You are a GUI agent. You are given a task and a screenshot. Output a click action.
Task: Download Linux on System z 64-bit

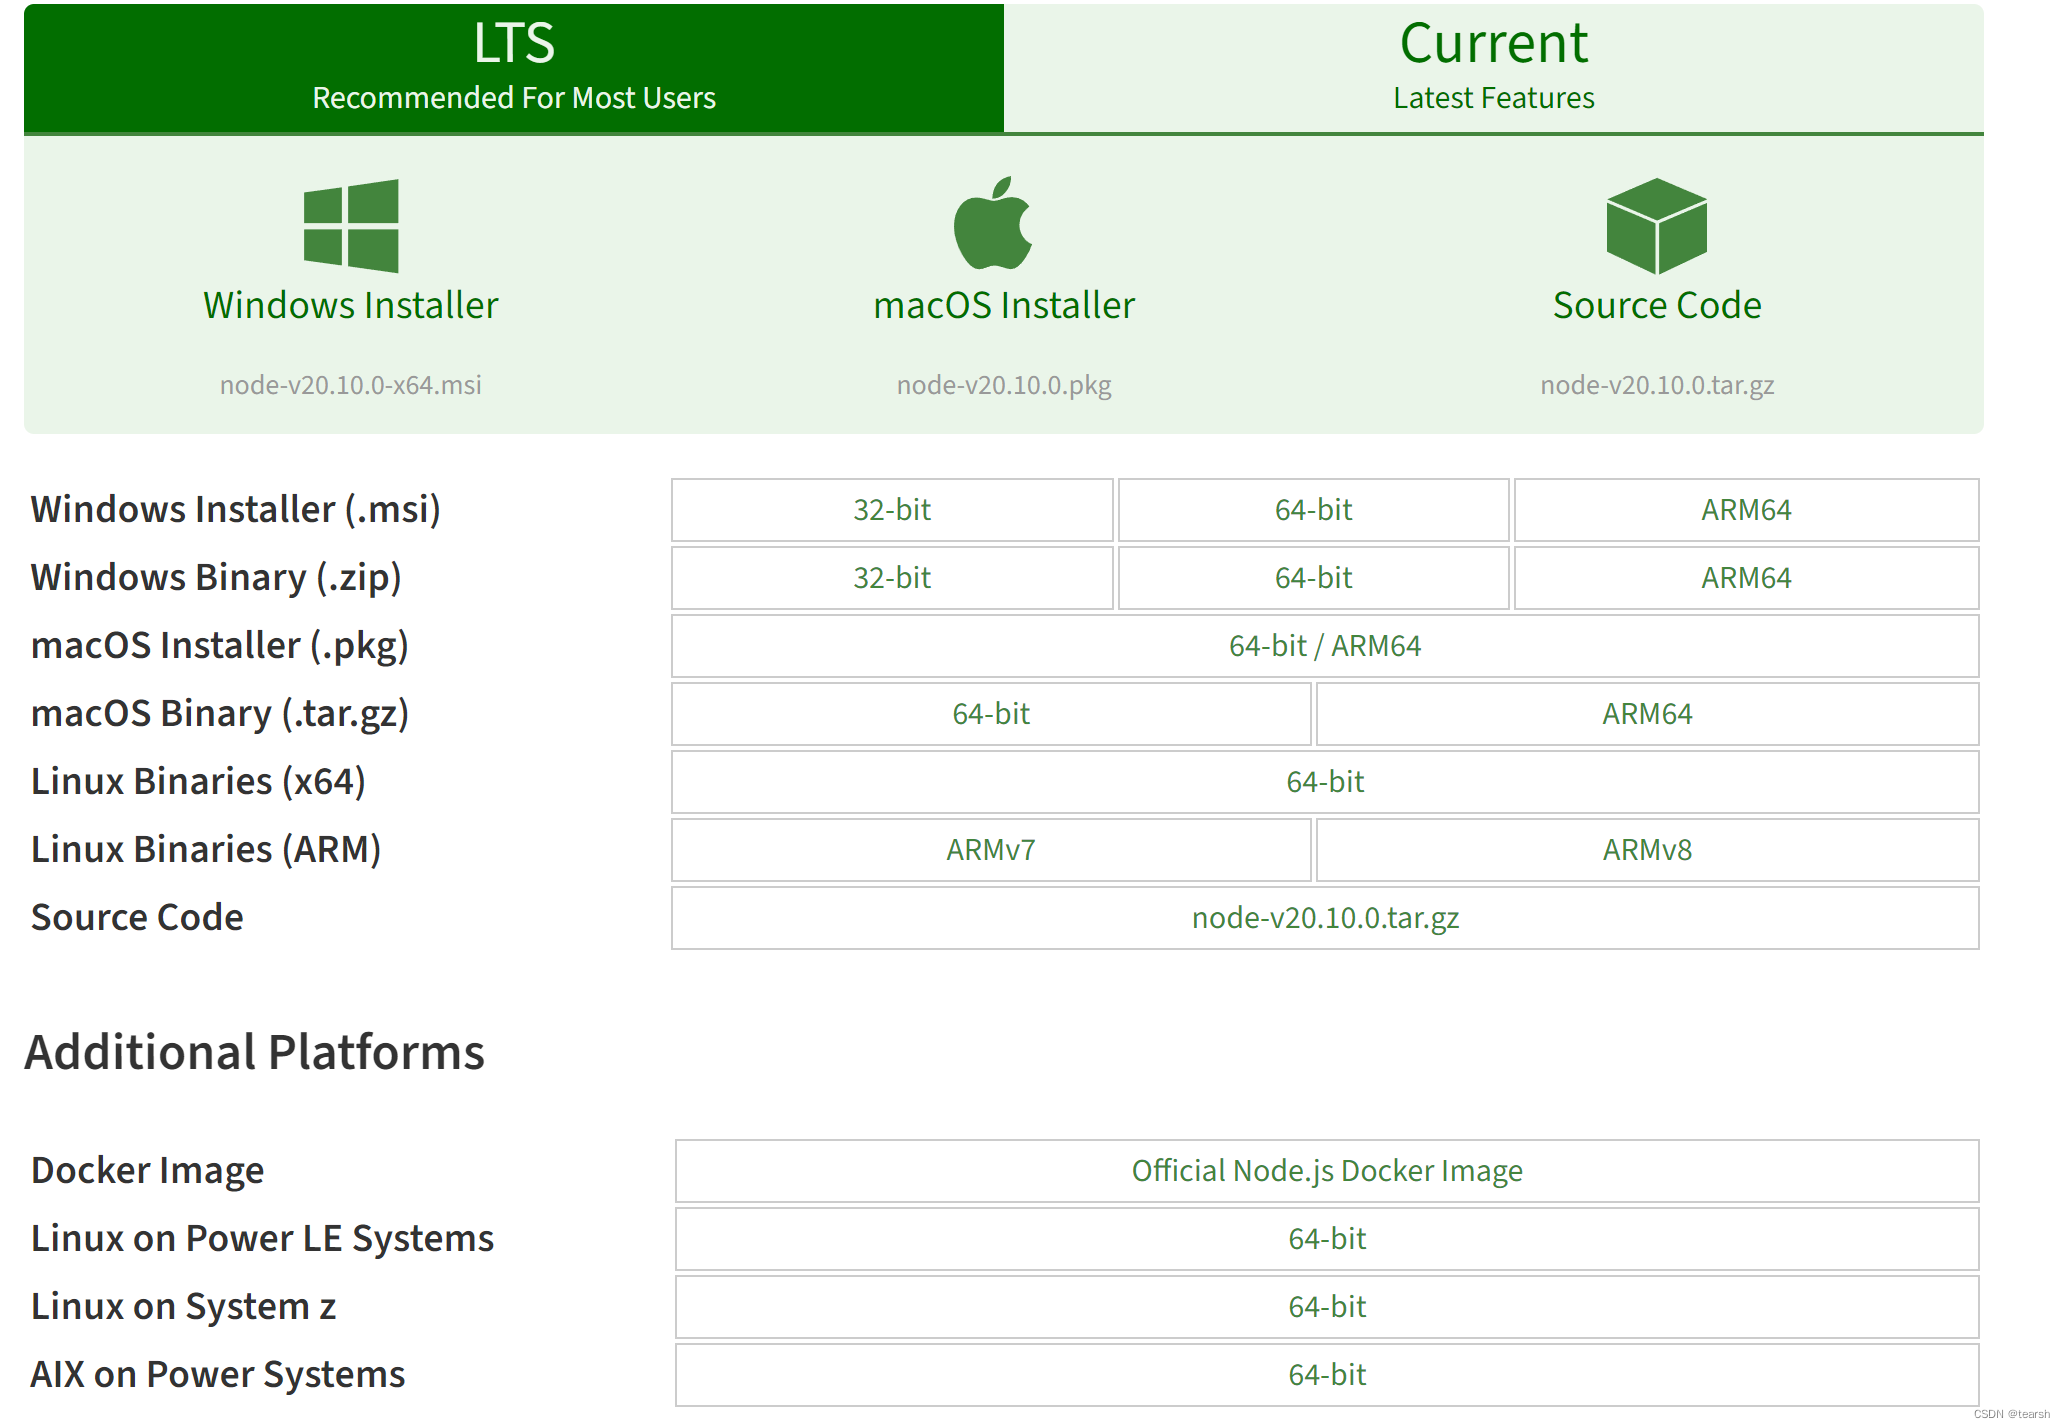pos(1326,1307)
